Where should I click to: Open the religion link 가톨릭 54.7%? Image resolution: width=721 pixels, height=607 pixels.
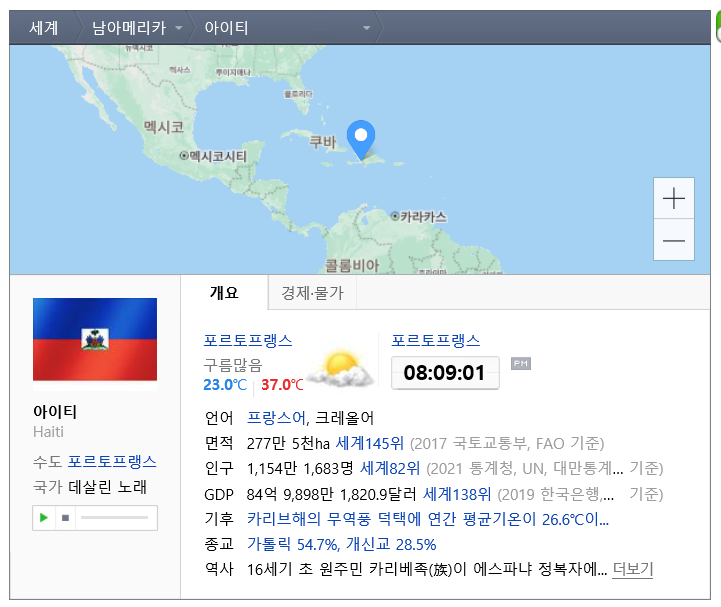pyautogui.click(x=341, y=544)
